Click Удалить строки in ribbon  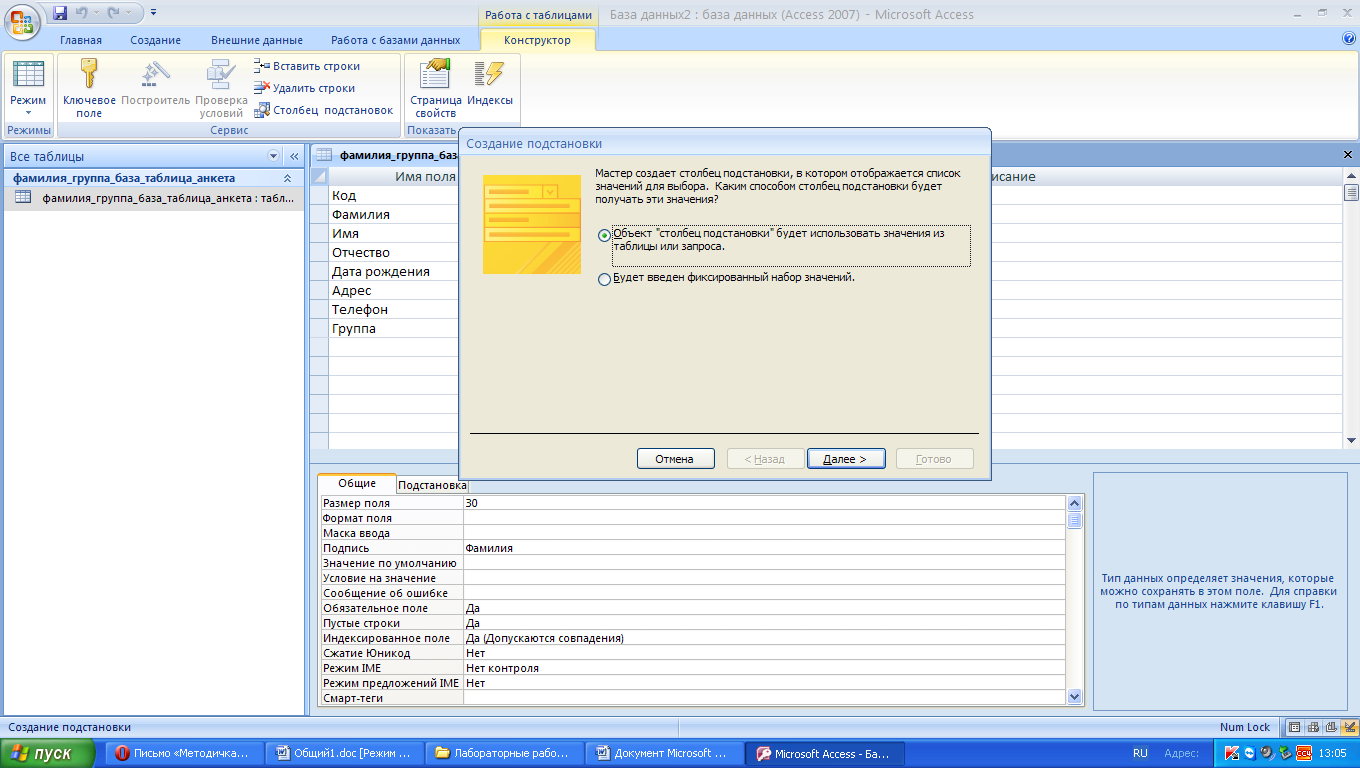(x=305, y=88)
